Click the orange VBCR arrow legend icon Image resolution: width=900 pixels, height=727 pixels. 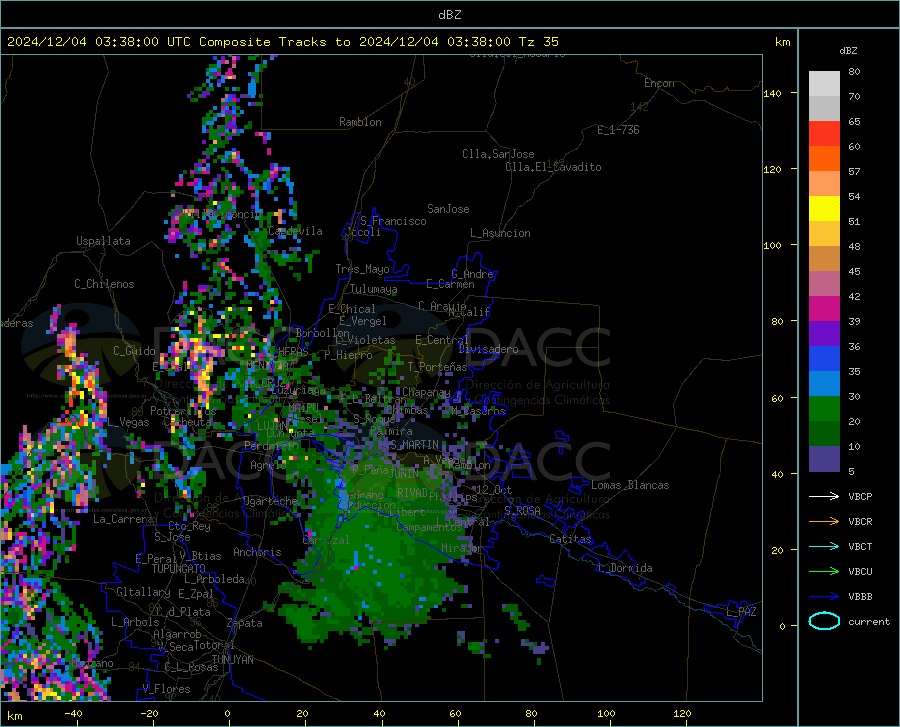(x=824, y=522)
